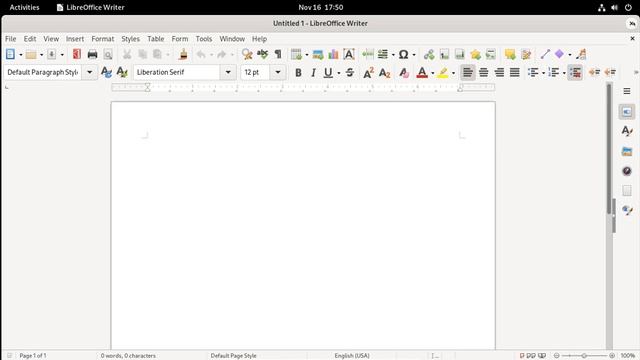Align text left
The width and height of the screenshot is (640, 360).
click(468, 73)
